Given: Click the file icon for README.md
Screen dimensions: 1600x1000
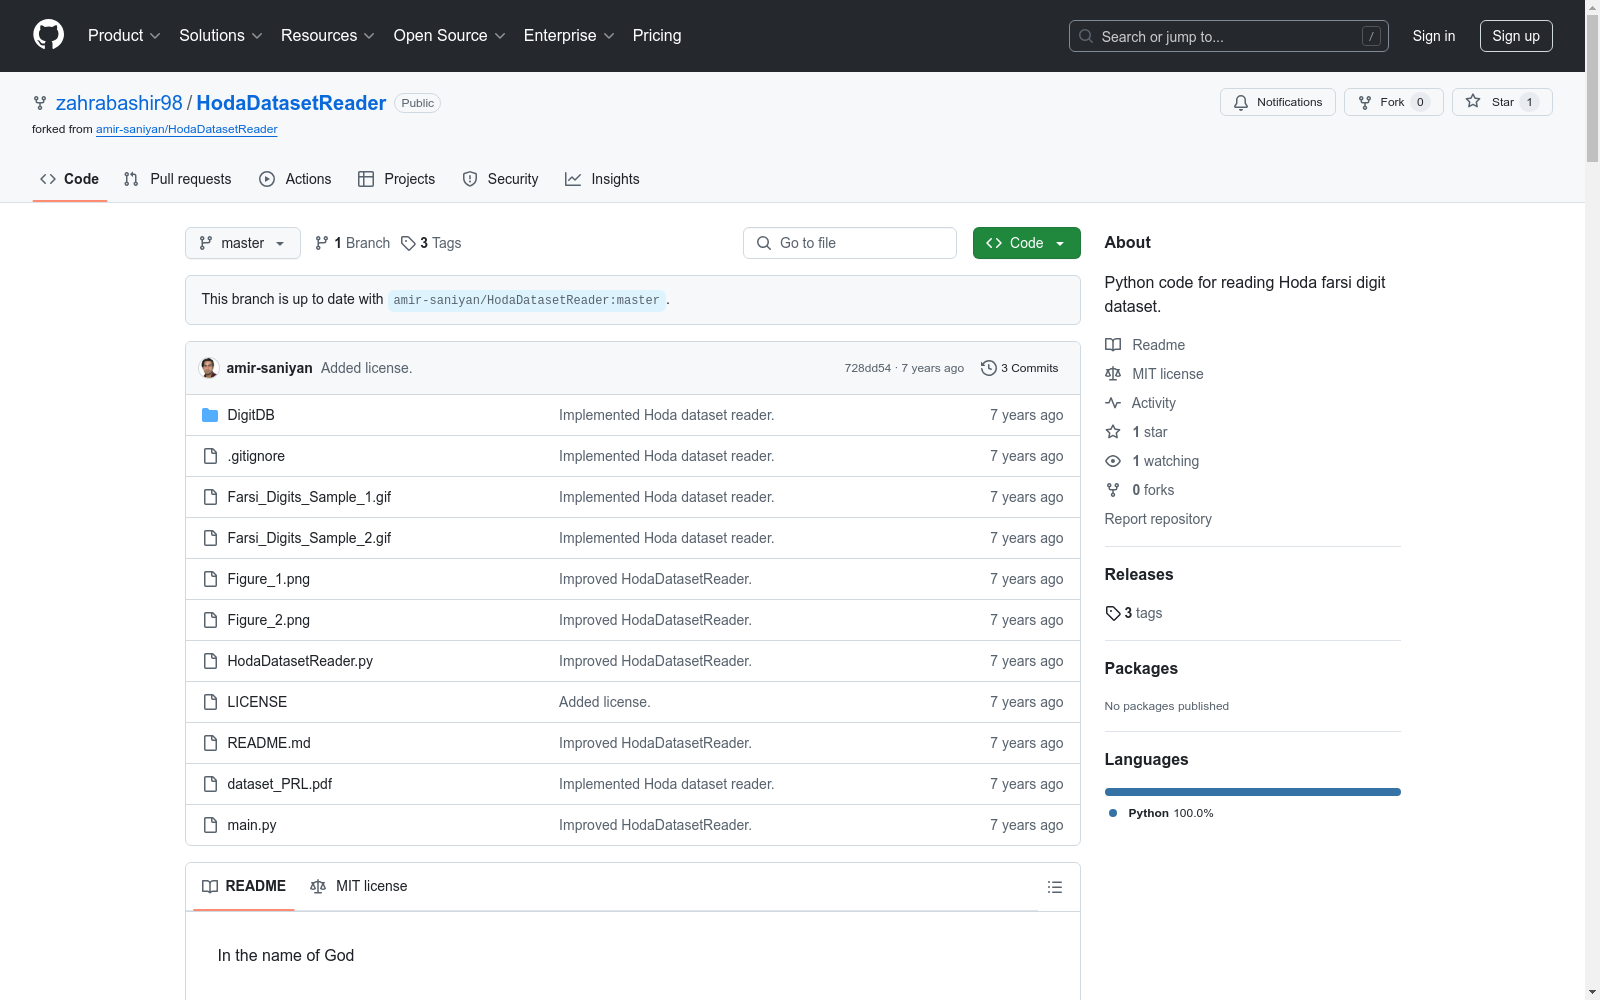Looking at the screenshot, I should [210, 743].
